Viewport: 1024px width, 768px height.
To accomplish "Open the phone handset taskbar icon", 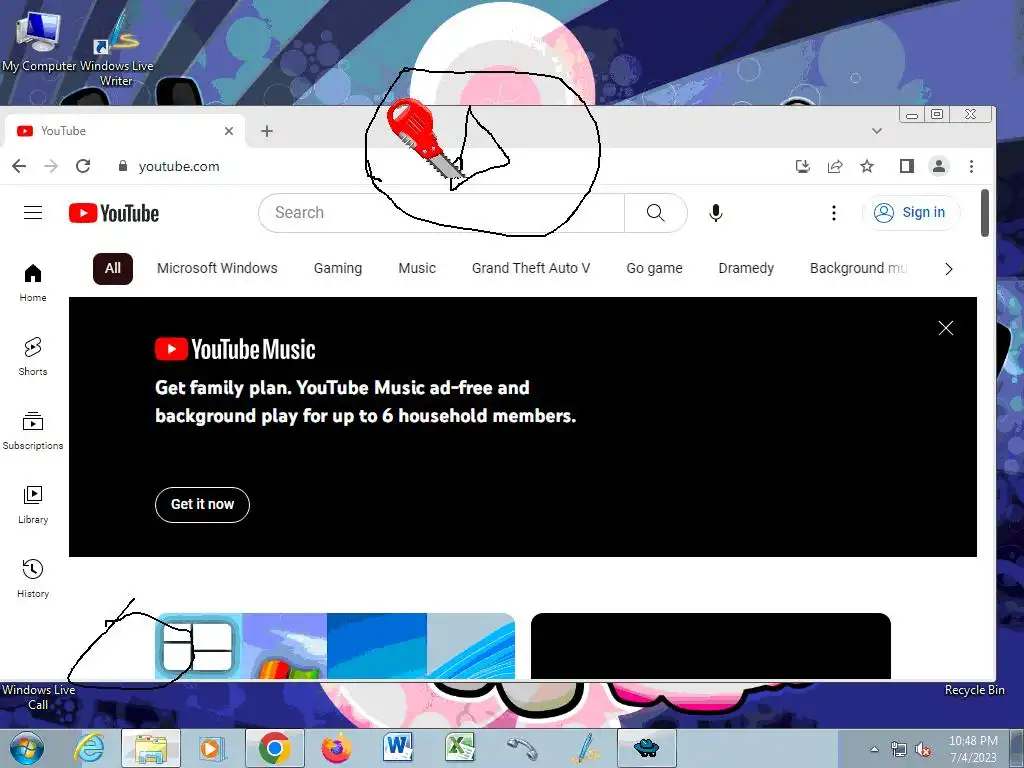I will 522,748.
